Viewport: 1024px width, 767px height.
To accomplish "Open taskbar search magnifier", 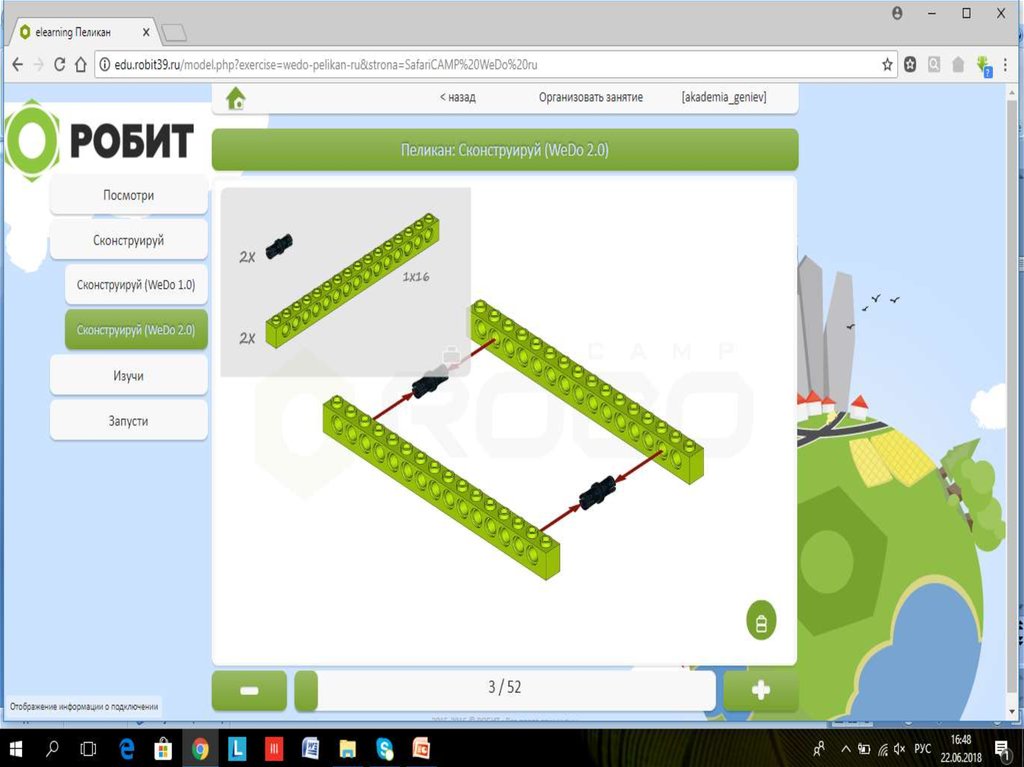I will 52,749.
